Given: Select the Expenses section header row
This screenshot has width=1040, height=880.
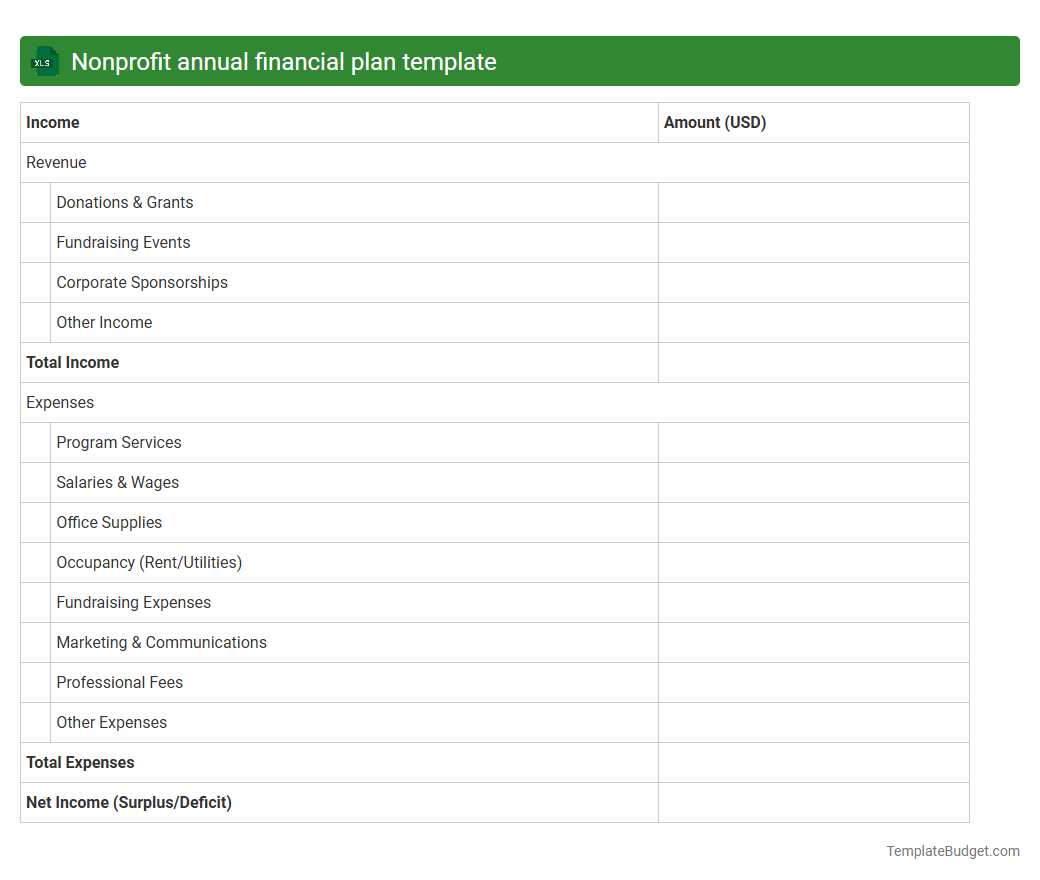Looking at the screenshot, I should click(59, 402).
